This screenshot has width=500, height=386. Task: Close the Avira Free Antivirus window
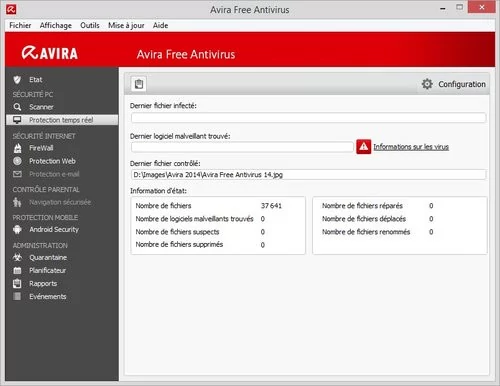pyautogui.click(x=482, y=7)
